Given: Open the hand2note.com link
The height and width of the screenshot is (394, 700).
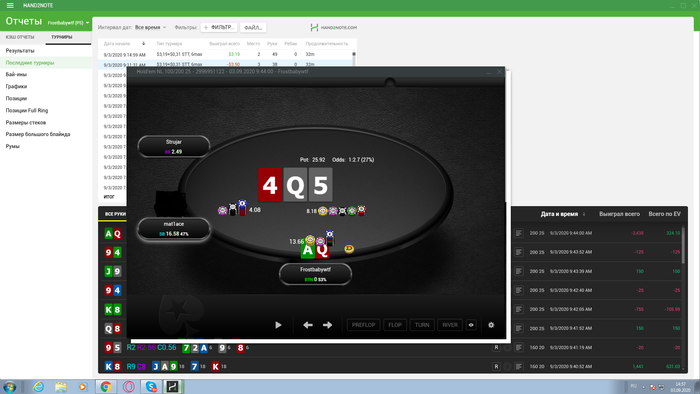Looking at the screenshot, I should tap(334, 27).
